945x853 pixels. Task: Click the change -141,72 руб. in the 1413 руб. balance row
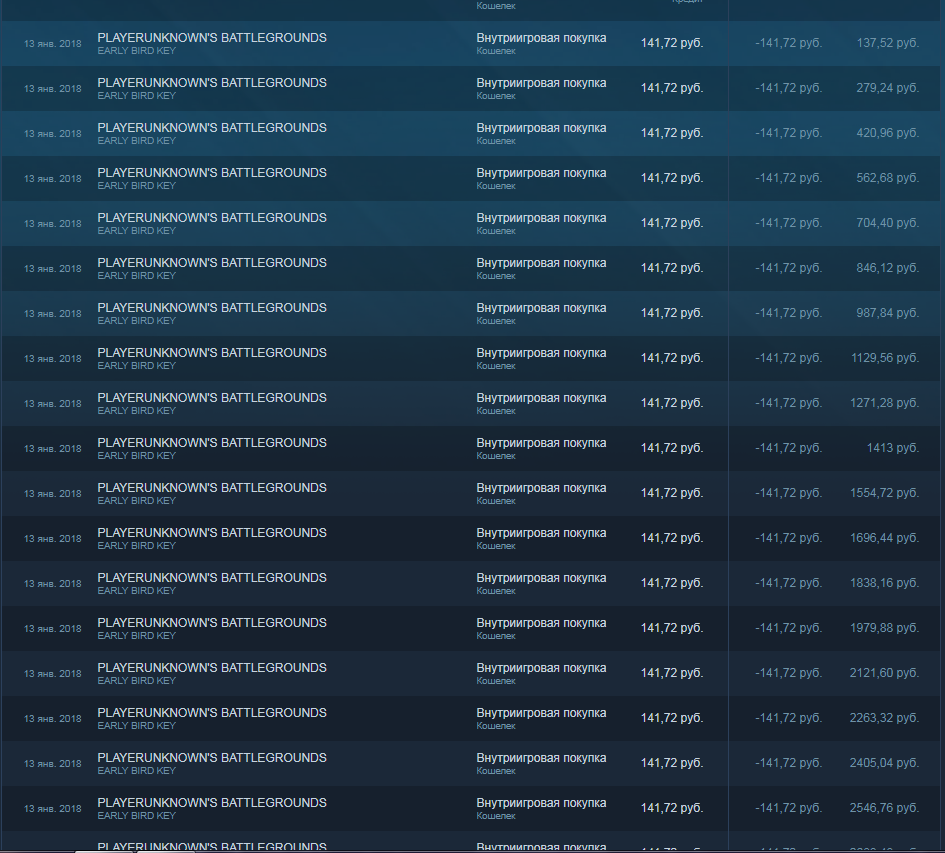[x=788, y=448]
